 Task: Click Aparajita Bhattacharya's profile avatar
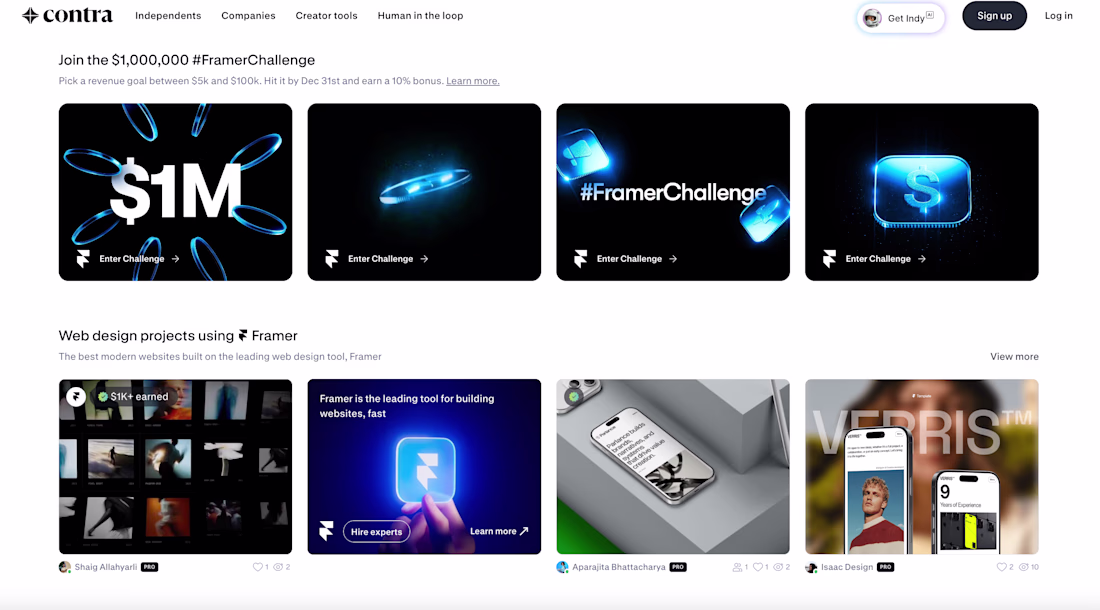[562, 567]
